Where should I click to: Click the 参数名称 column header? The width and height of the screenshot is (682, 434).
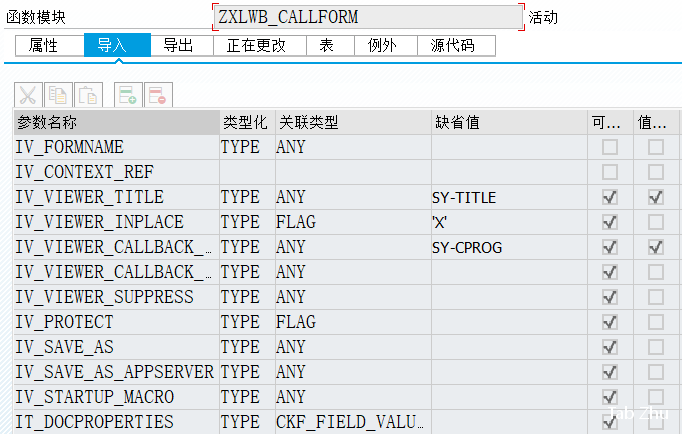point(117,122)
